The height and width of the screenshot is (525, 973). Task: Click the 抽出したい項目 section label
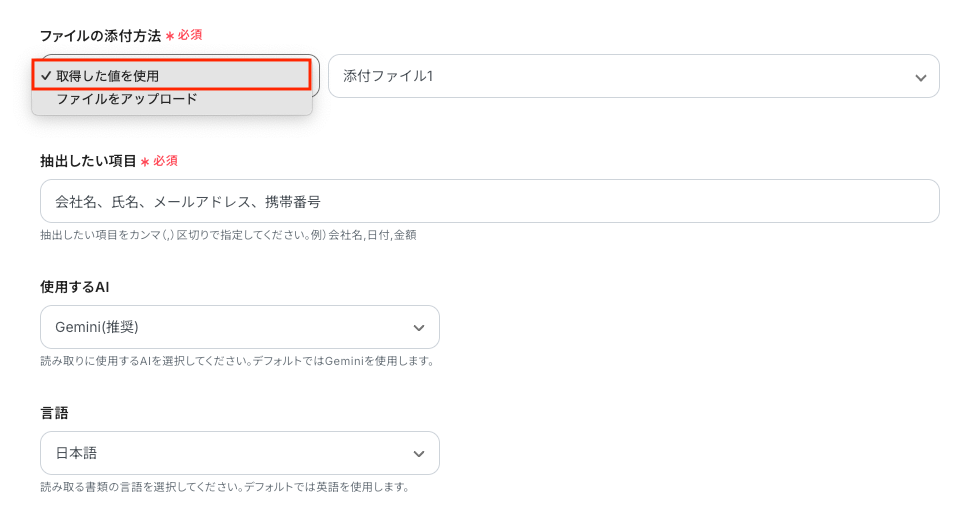click(88, 161)
